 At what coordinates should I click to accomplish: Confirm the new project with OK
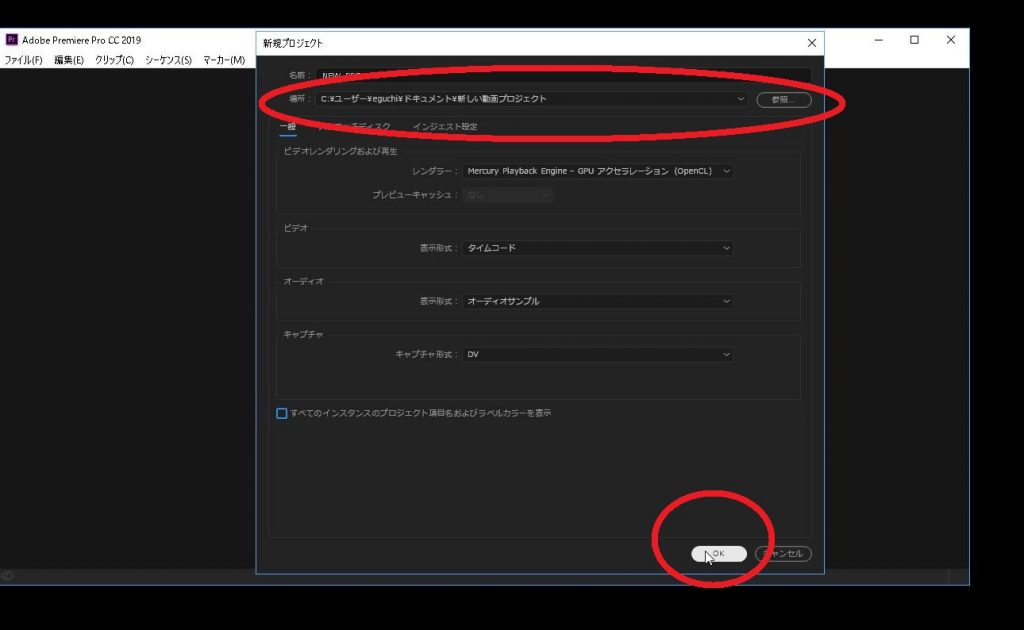(719, 554)
